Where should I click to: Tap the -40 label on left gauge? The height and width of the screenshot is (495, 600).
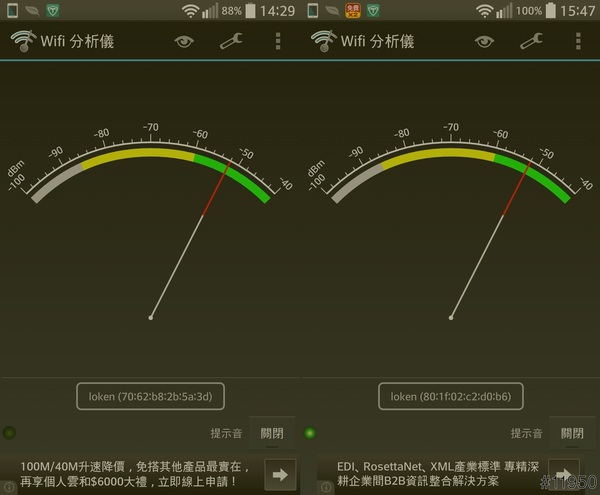(x=286, y=184)
